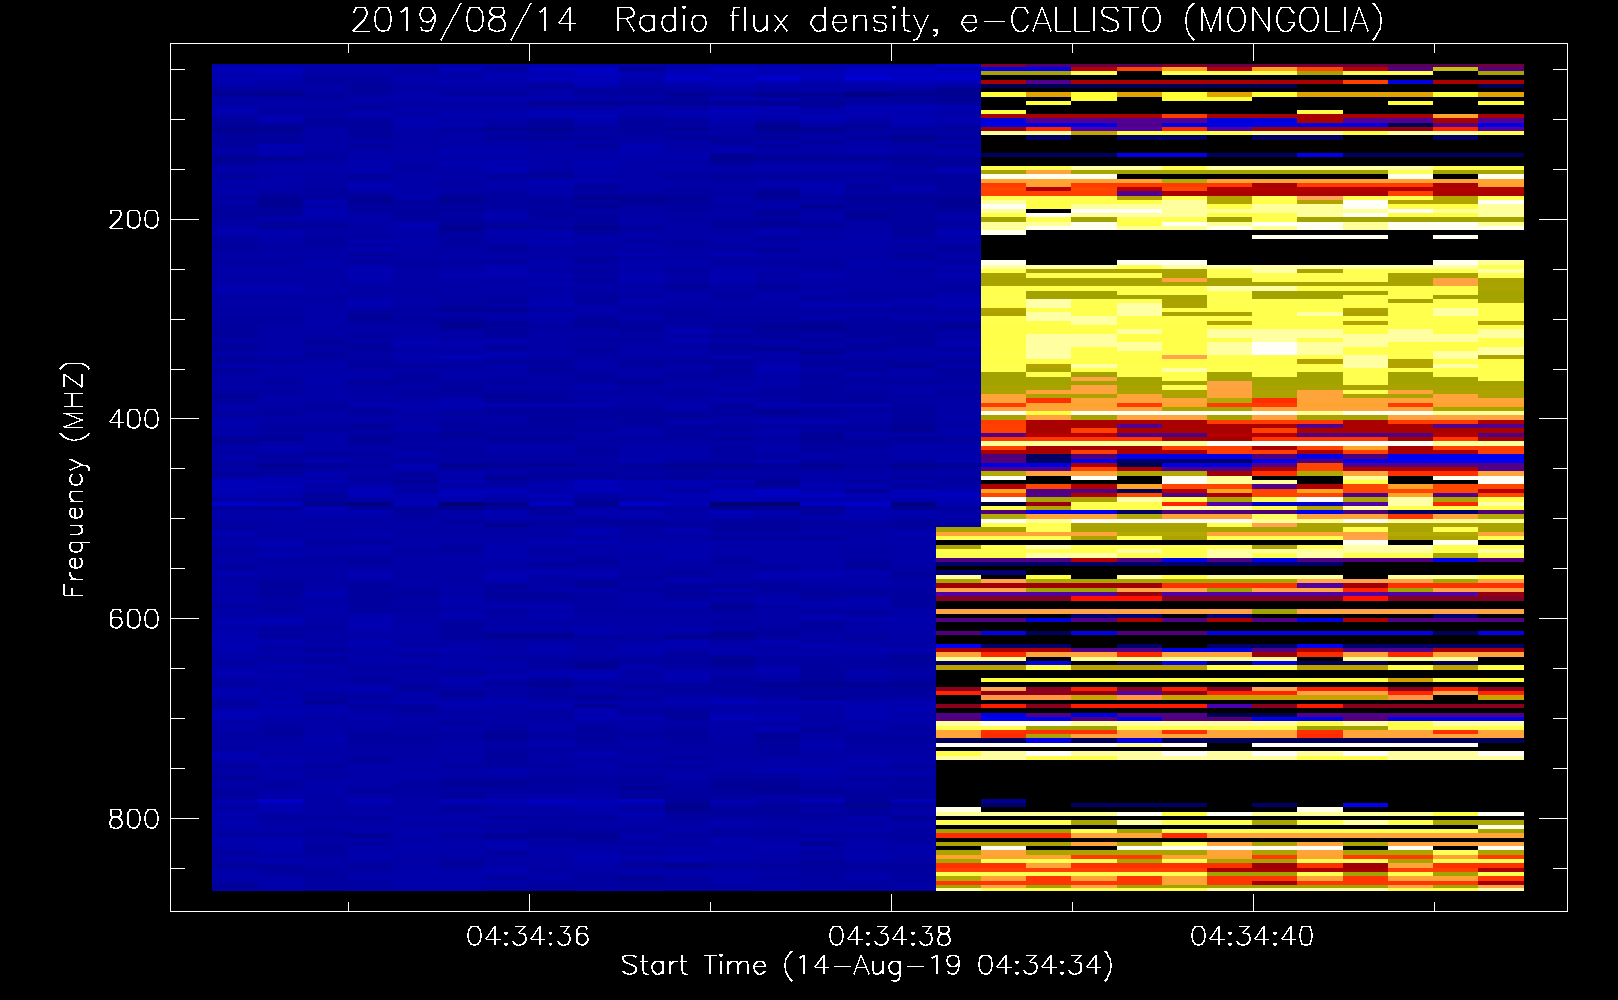This screenshot has height=1000, width=1618.
Task: Click the 'Start Time (14-Aug-19 04:34:34)' axis label
Action: (x=867, y=966)
